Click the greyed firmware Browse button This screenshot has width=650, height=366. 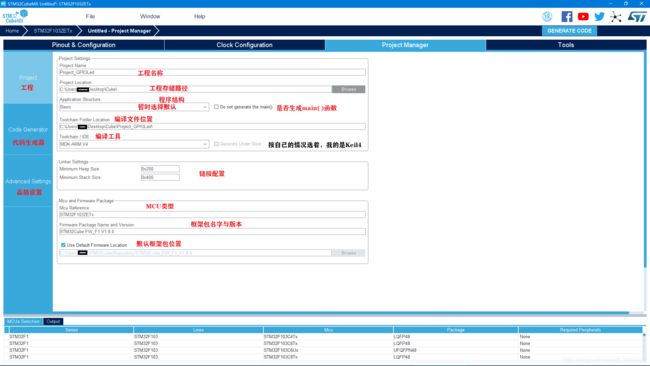(348, 253)
